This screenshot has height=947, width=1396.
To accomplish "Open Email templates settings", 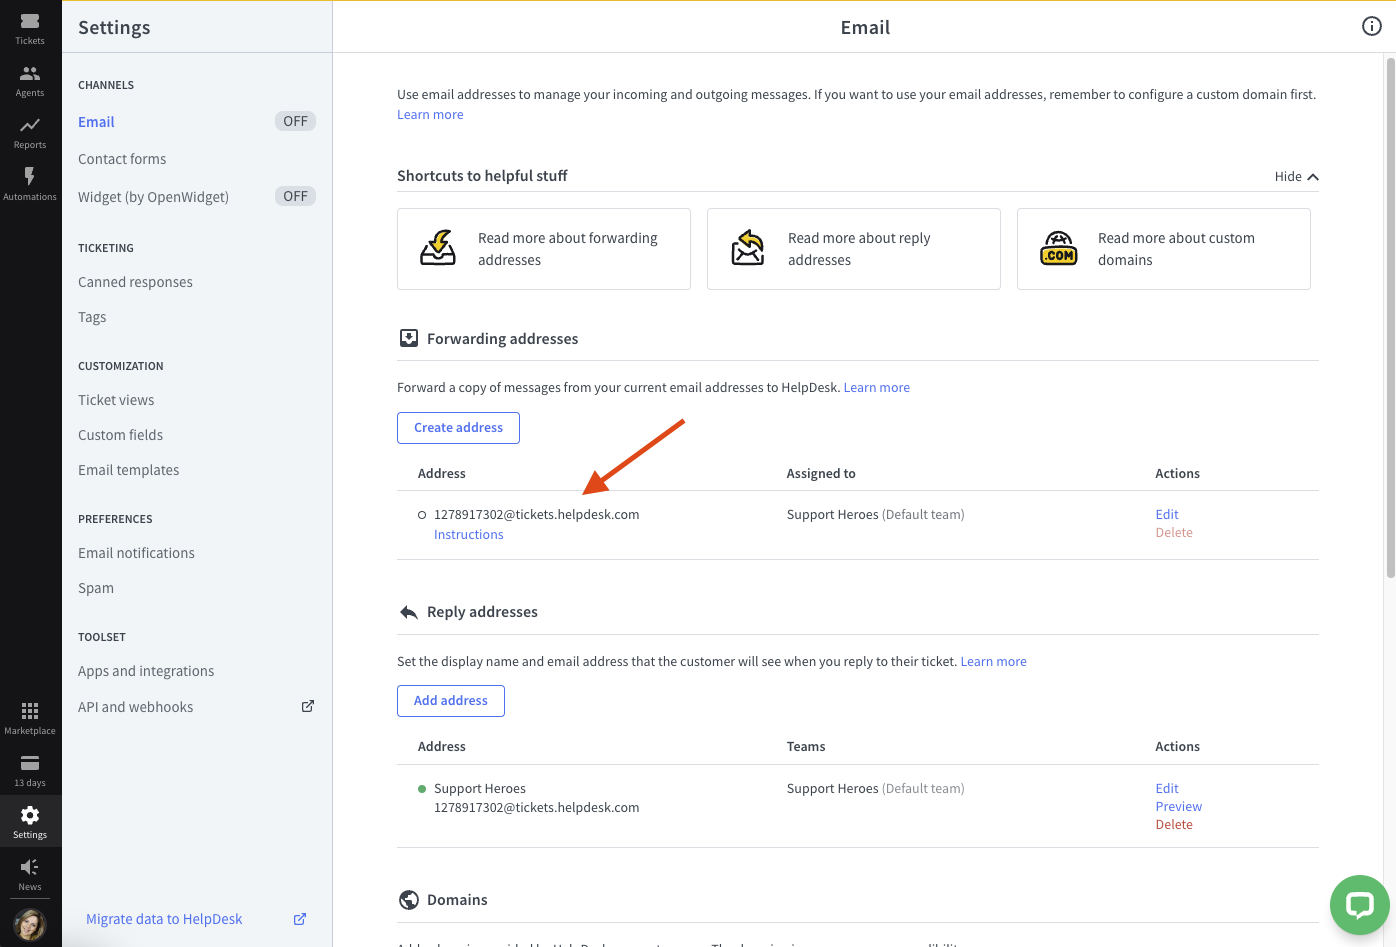I will [x=129, y=470].
